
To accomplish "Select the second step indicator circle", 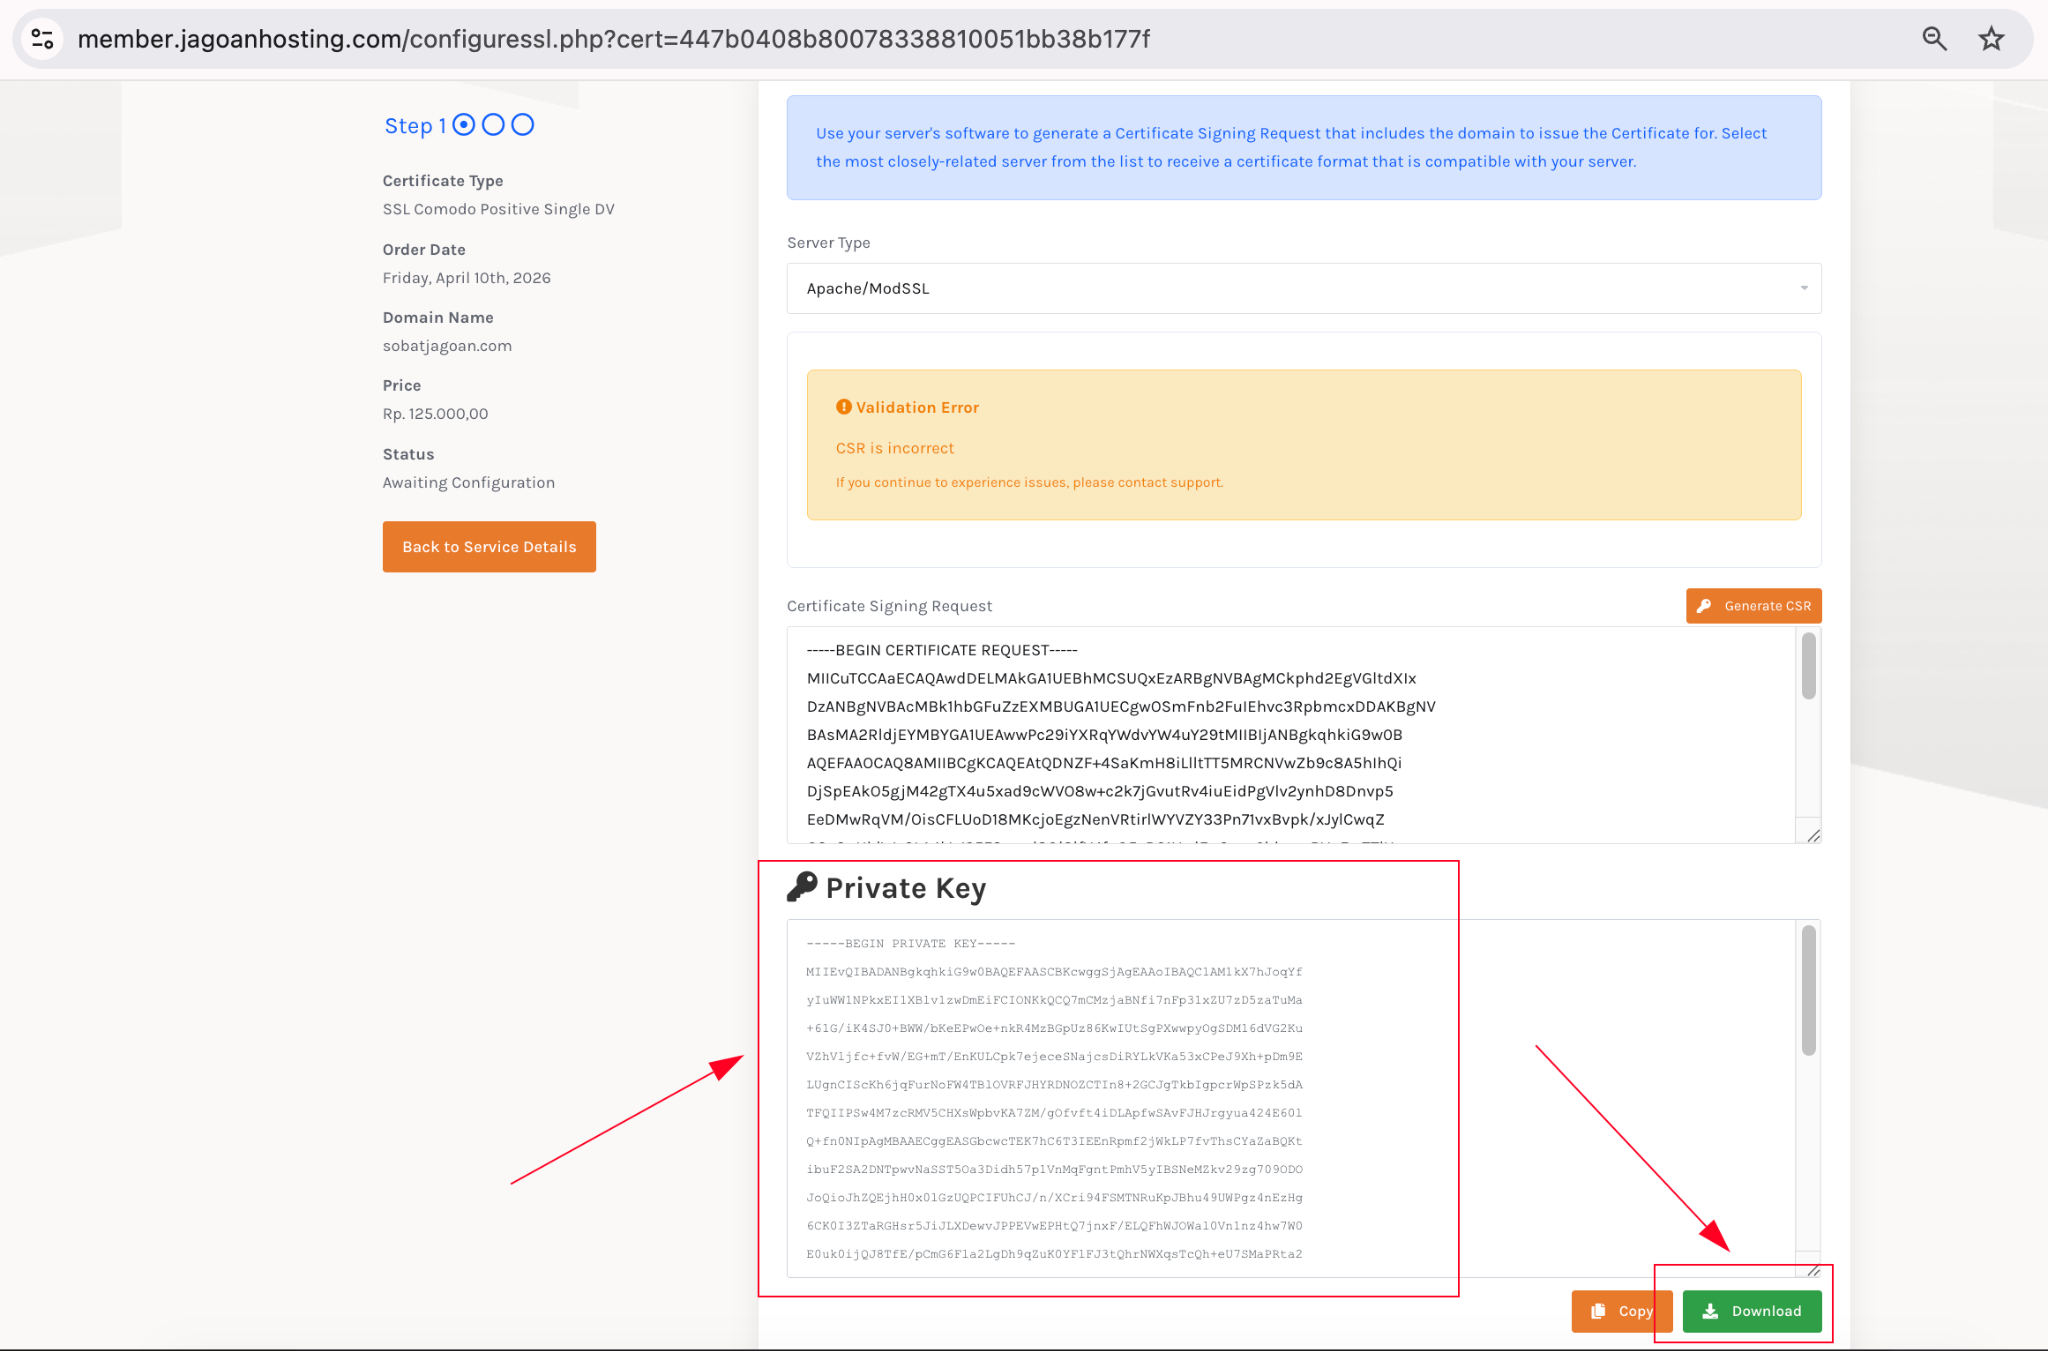I will (x=493, y=125).
